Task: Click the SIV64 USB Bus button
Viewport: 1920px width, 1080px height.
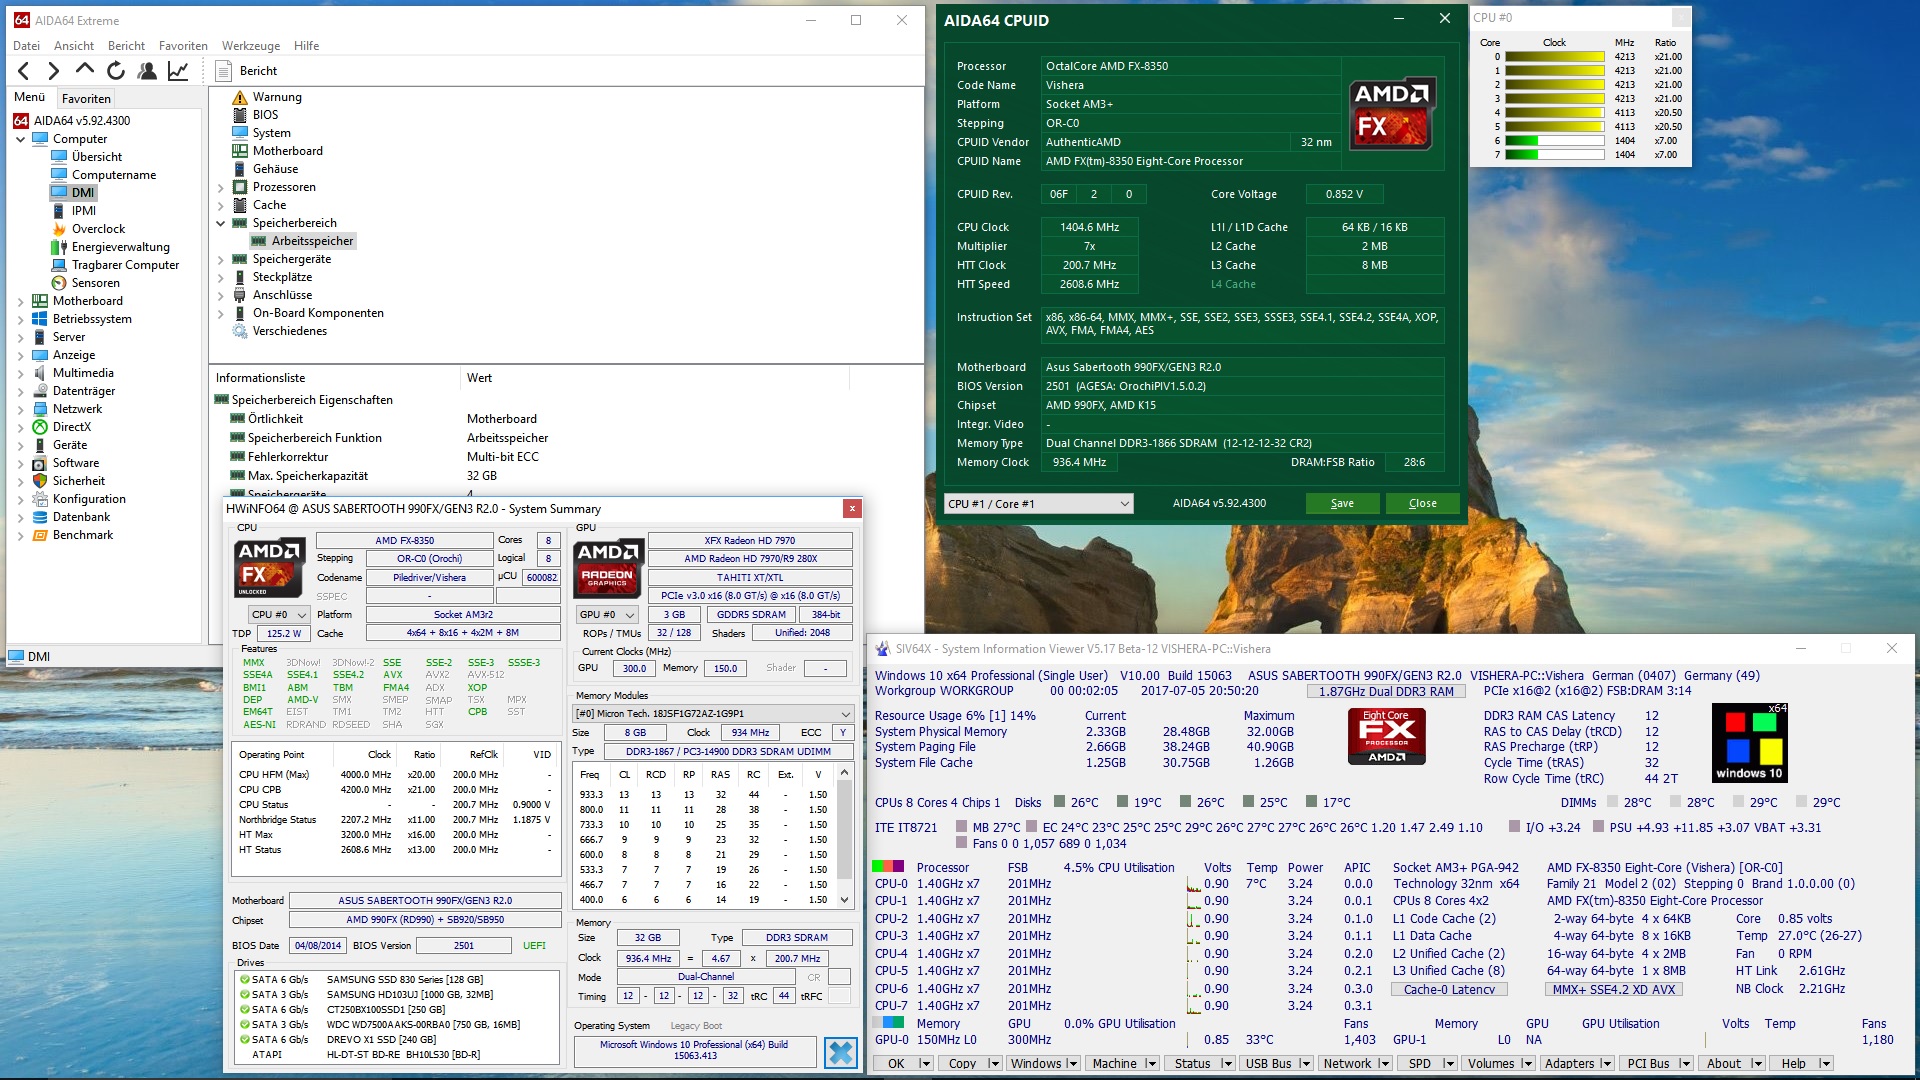Action: (x=1268, y=1064)
